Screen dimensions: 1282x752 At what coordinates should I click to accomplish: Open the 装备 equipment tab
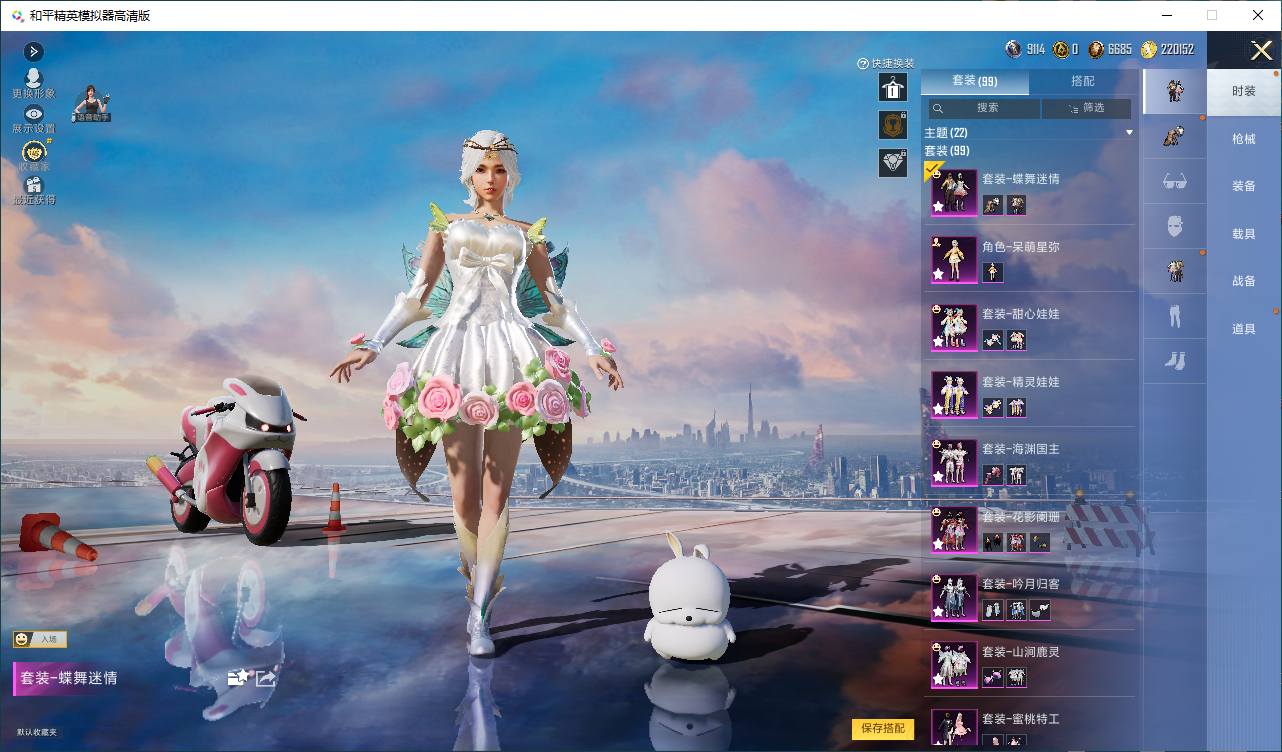coord(1244,186)
